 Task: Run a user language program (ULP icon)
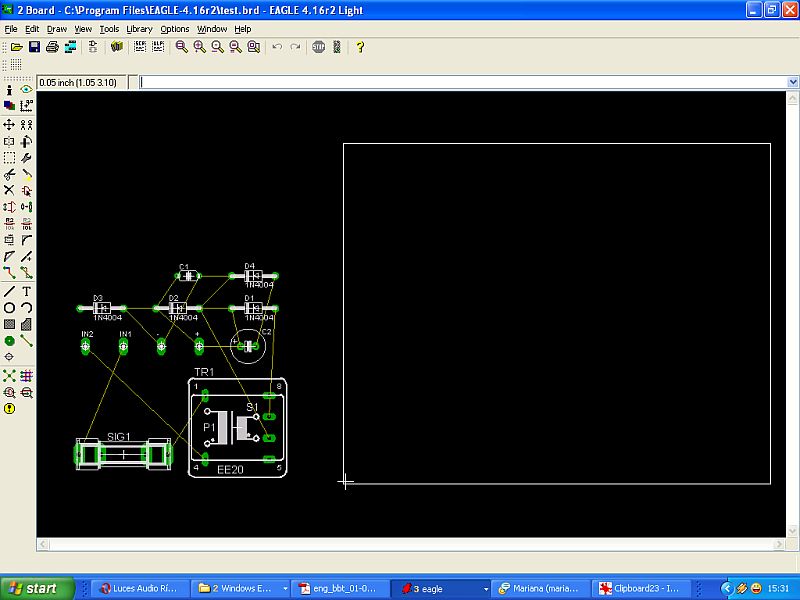click(158, 47)
